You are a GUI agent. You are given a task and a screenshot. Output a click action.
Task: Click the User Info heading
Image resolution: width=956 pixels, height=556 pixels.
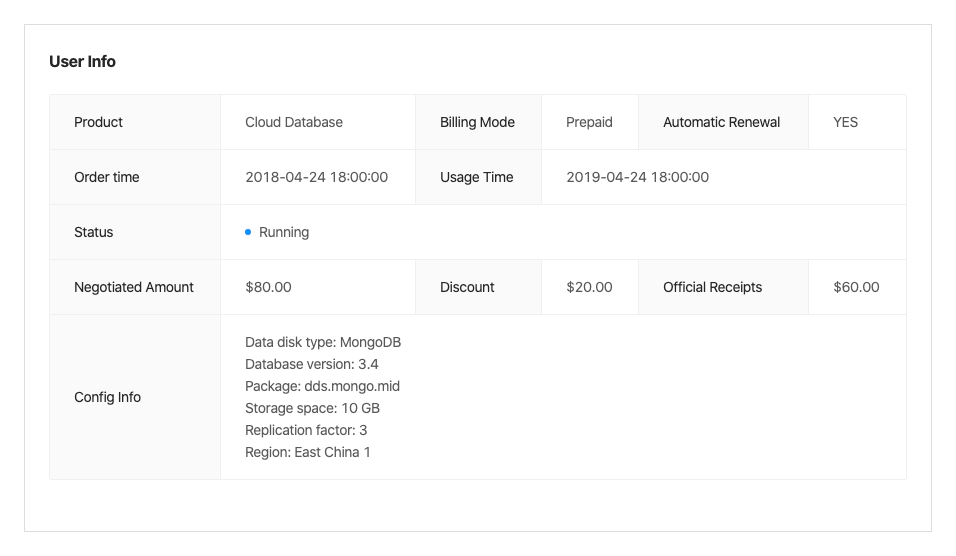tap(82, 62)
